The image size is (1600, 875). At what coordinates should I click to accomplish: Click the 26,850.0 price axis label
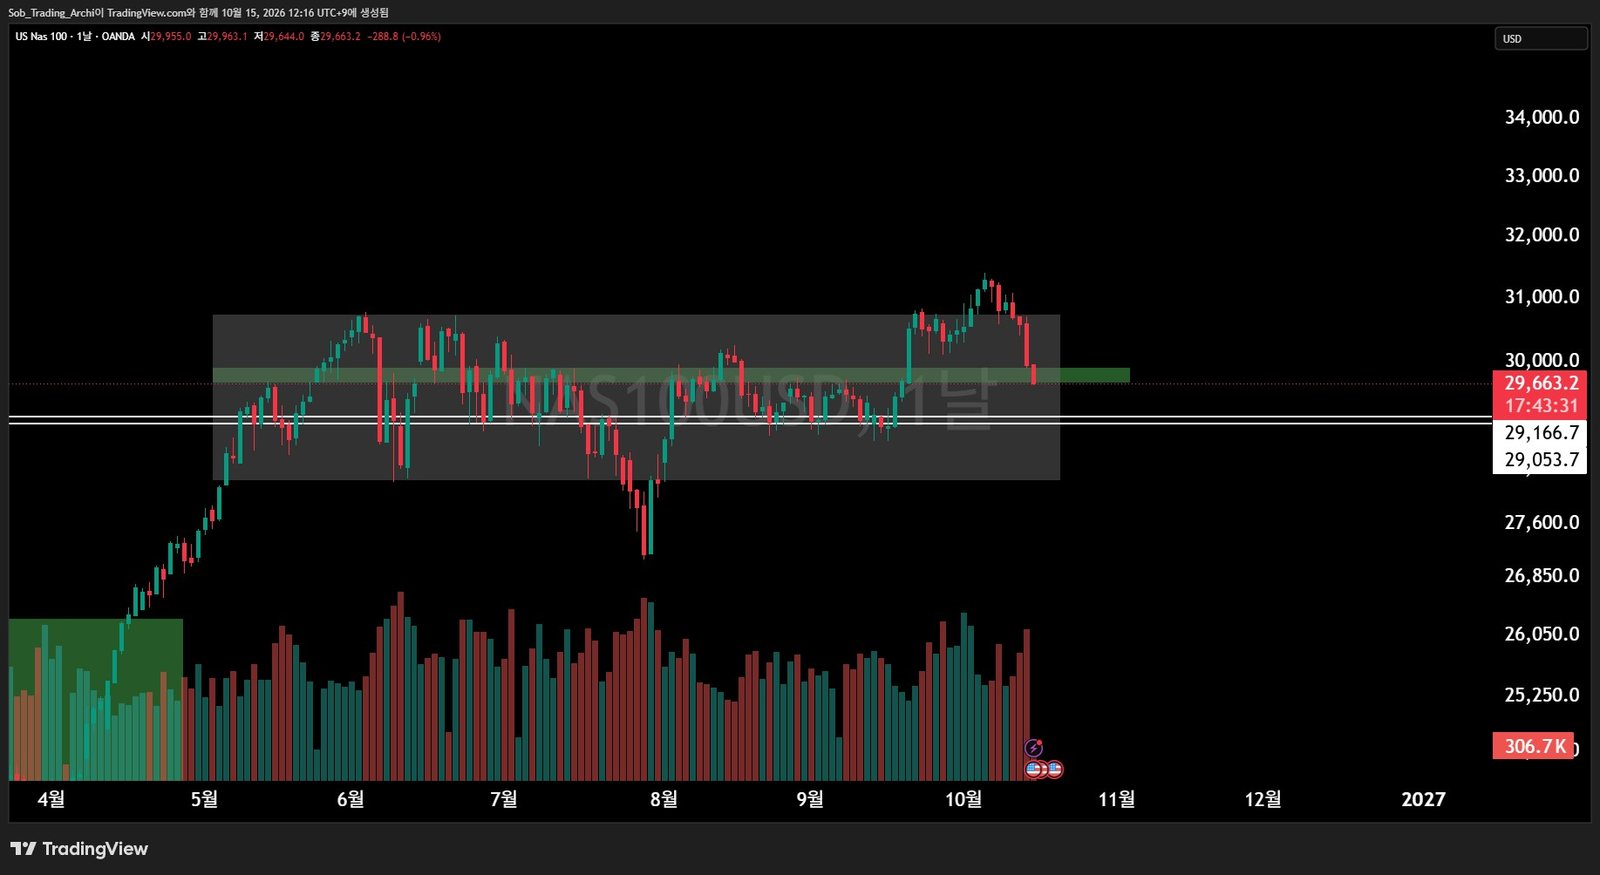point(1542,575)
